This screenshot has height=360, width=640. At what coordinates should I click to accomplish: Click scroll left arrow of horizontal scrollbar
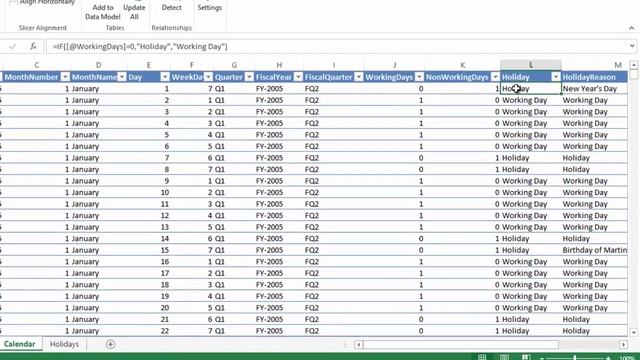click(358, 344)
